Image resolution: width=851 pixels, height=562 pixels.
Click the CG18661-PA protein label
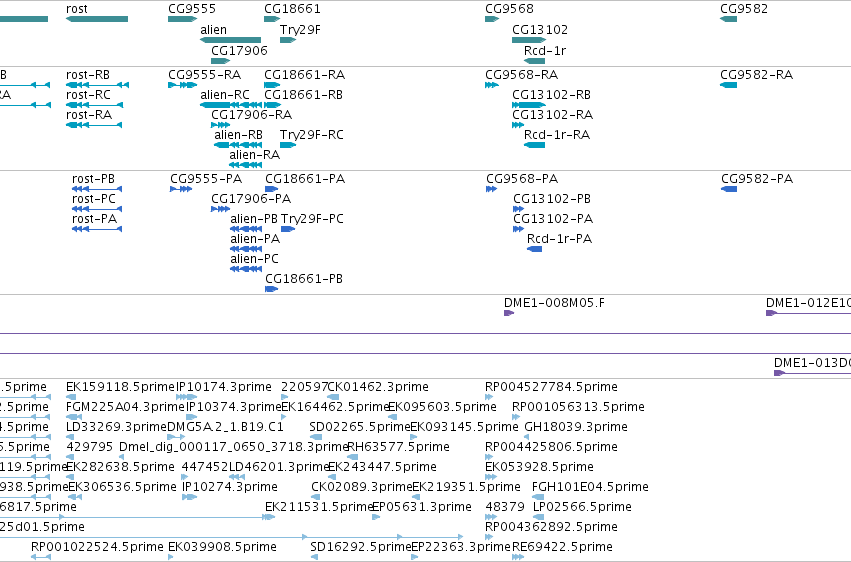(x=305, y=179)
